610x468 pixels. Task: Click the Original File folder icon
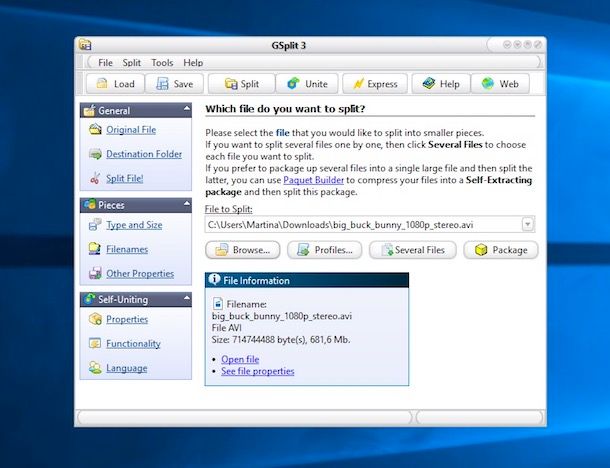pyautogui.click(x=95, y=130)
